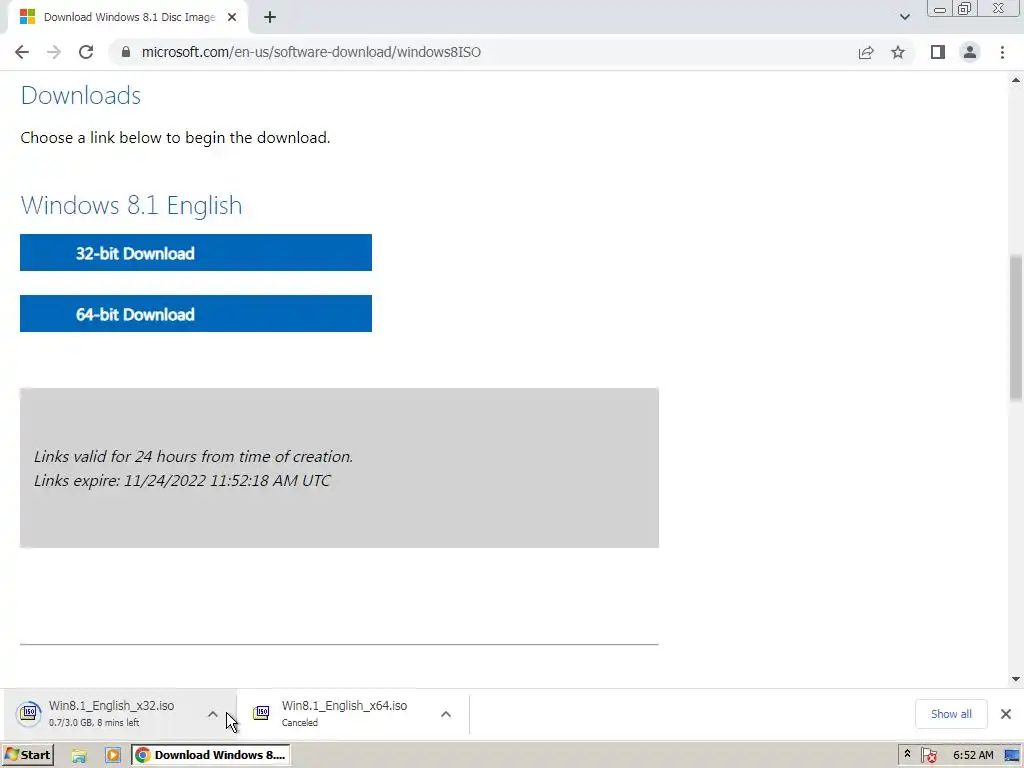Click the Show desktop tray icon

coord(1013,756)
